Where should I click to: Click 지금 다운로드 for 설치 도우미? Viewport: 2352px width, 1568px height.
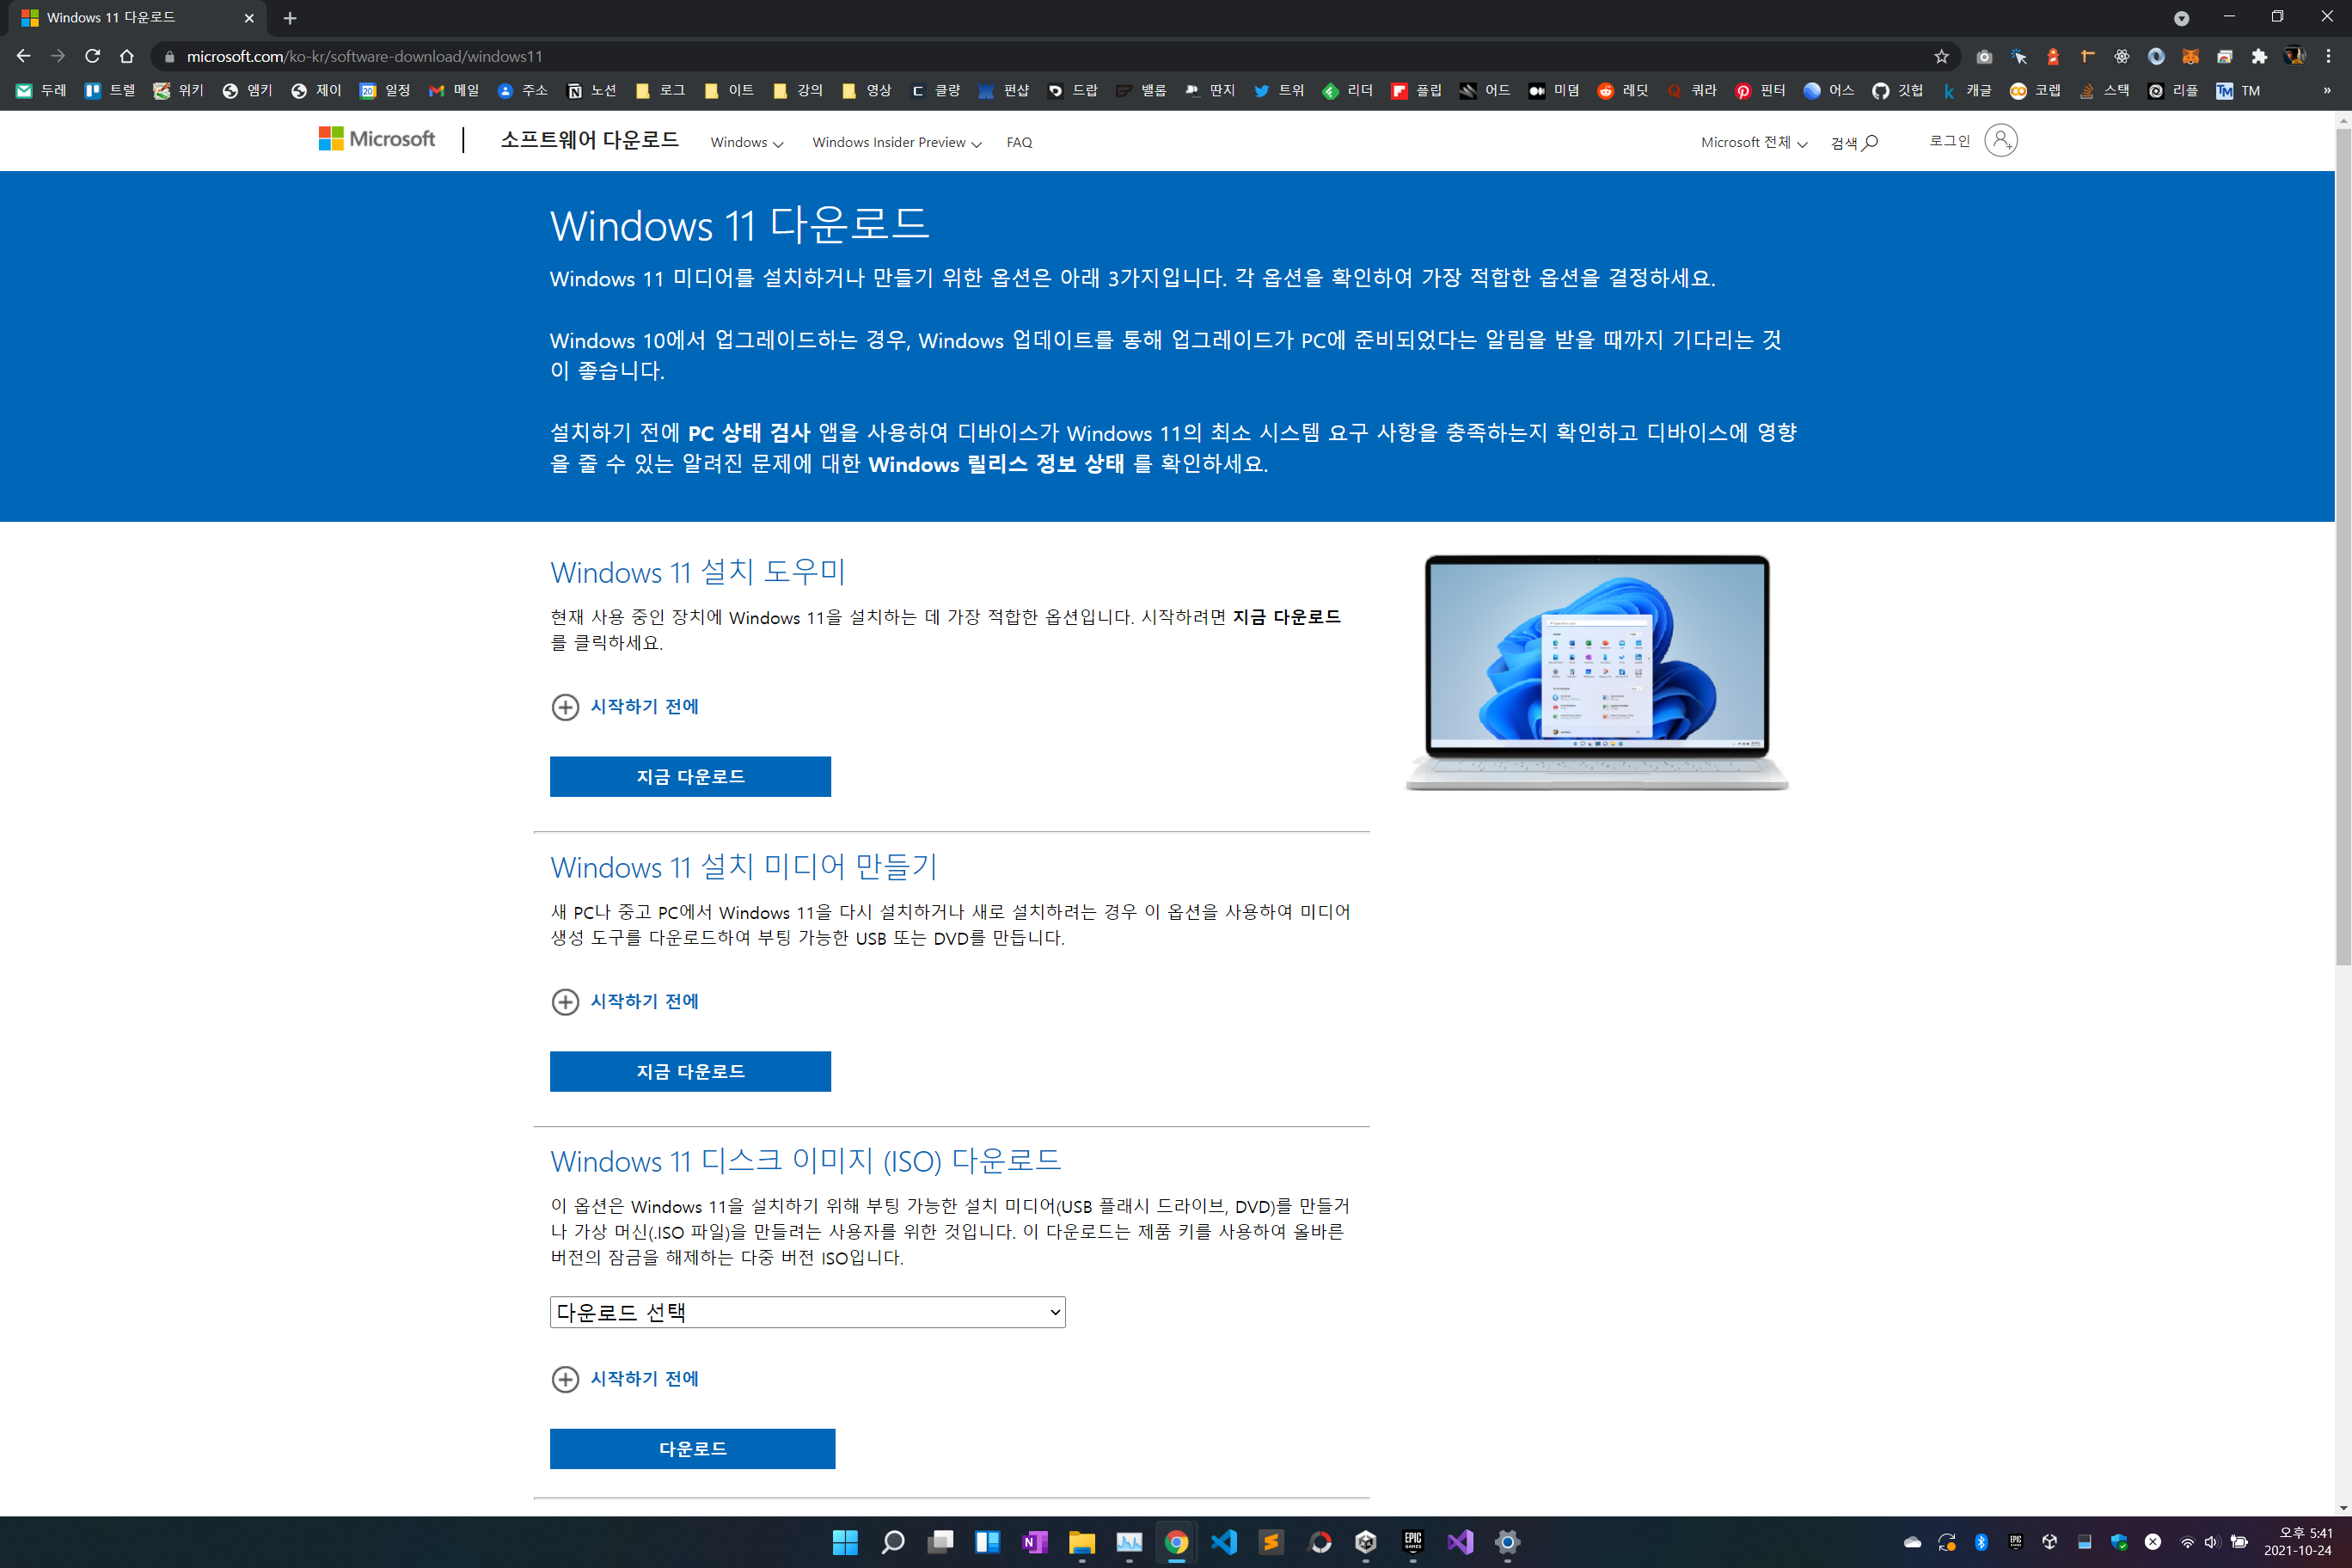coord(690,776)
